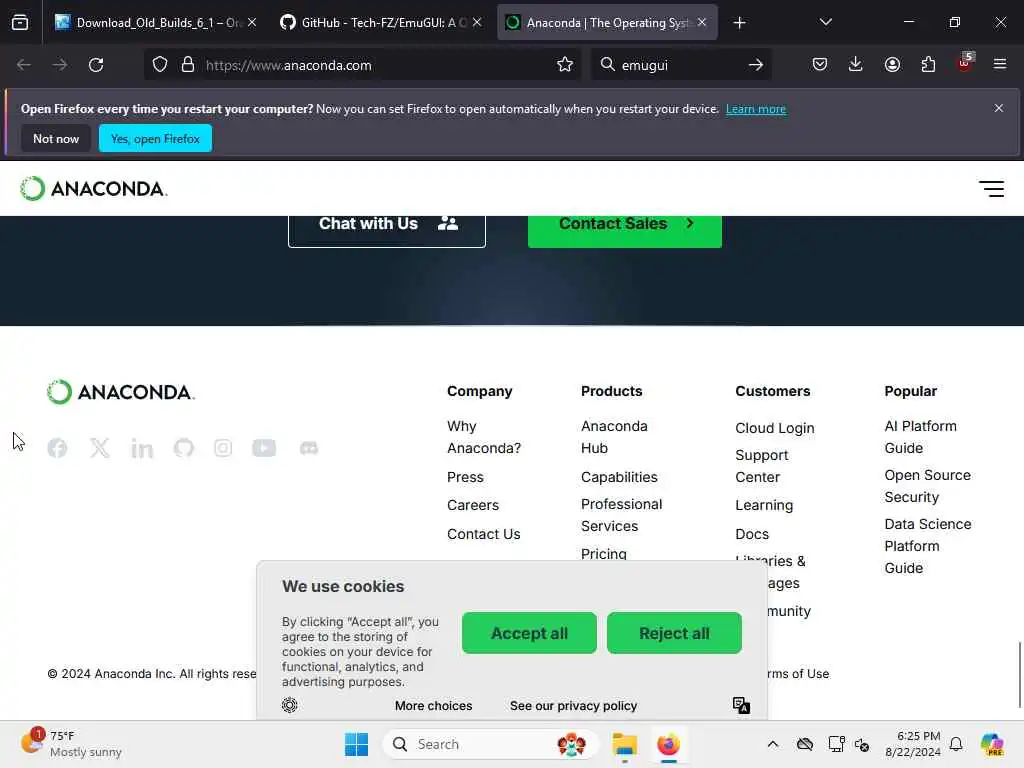This screenshot has height=768, width=1024.
Task: Open the Docs link
Action: [x=752, y=534]
